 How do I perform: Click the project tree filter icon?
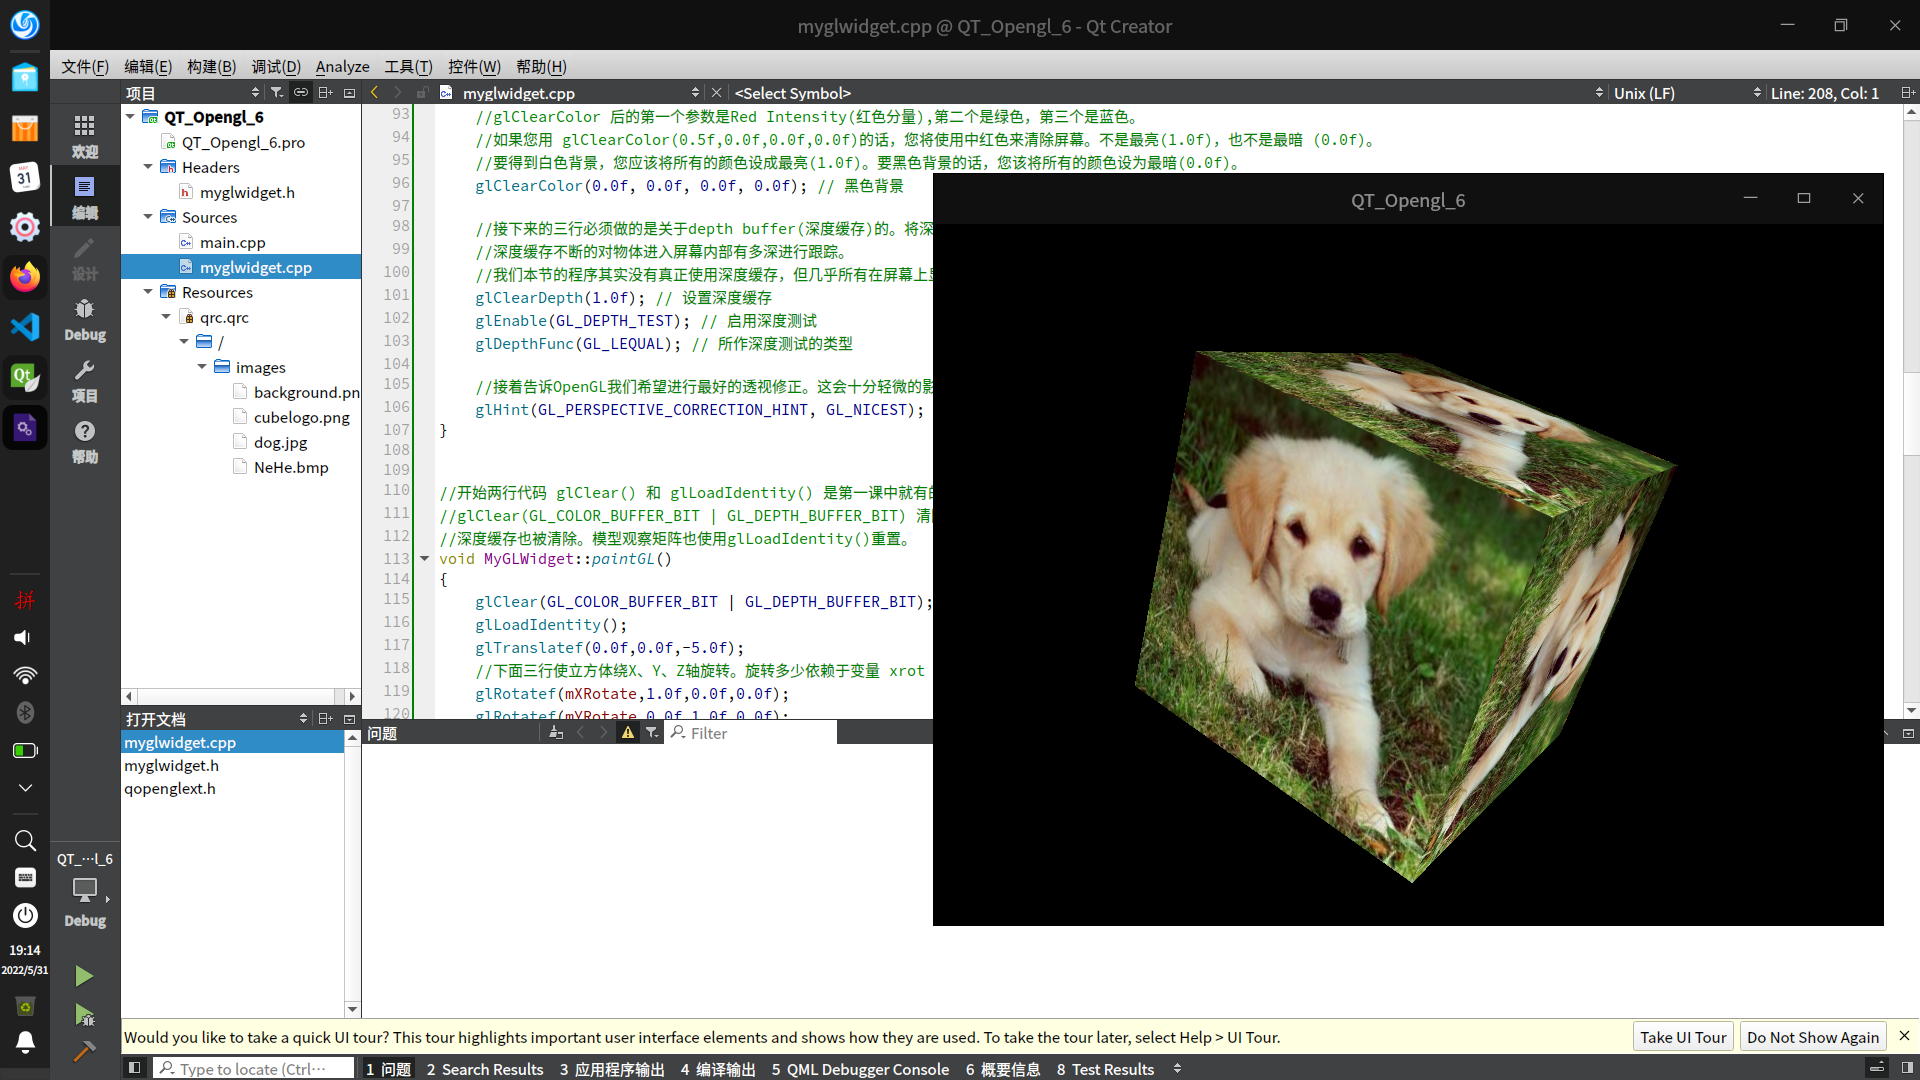277,93
